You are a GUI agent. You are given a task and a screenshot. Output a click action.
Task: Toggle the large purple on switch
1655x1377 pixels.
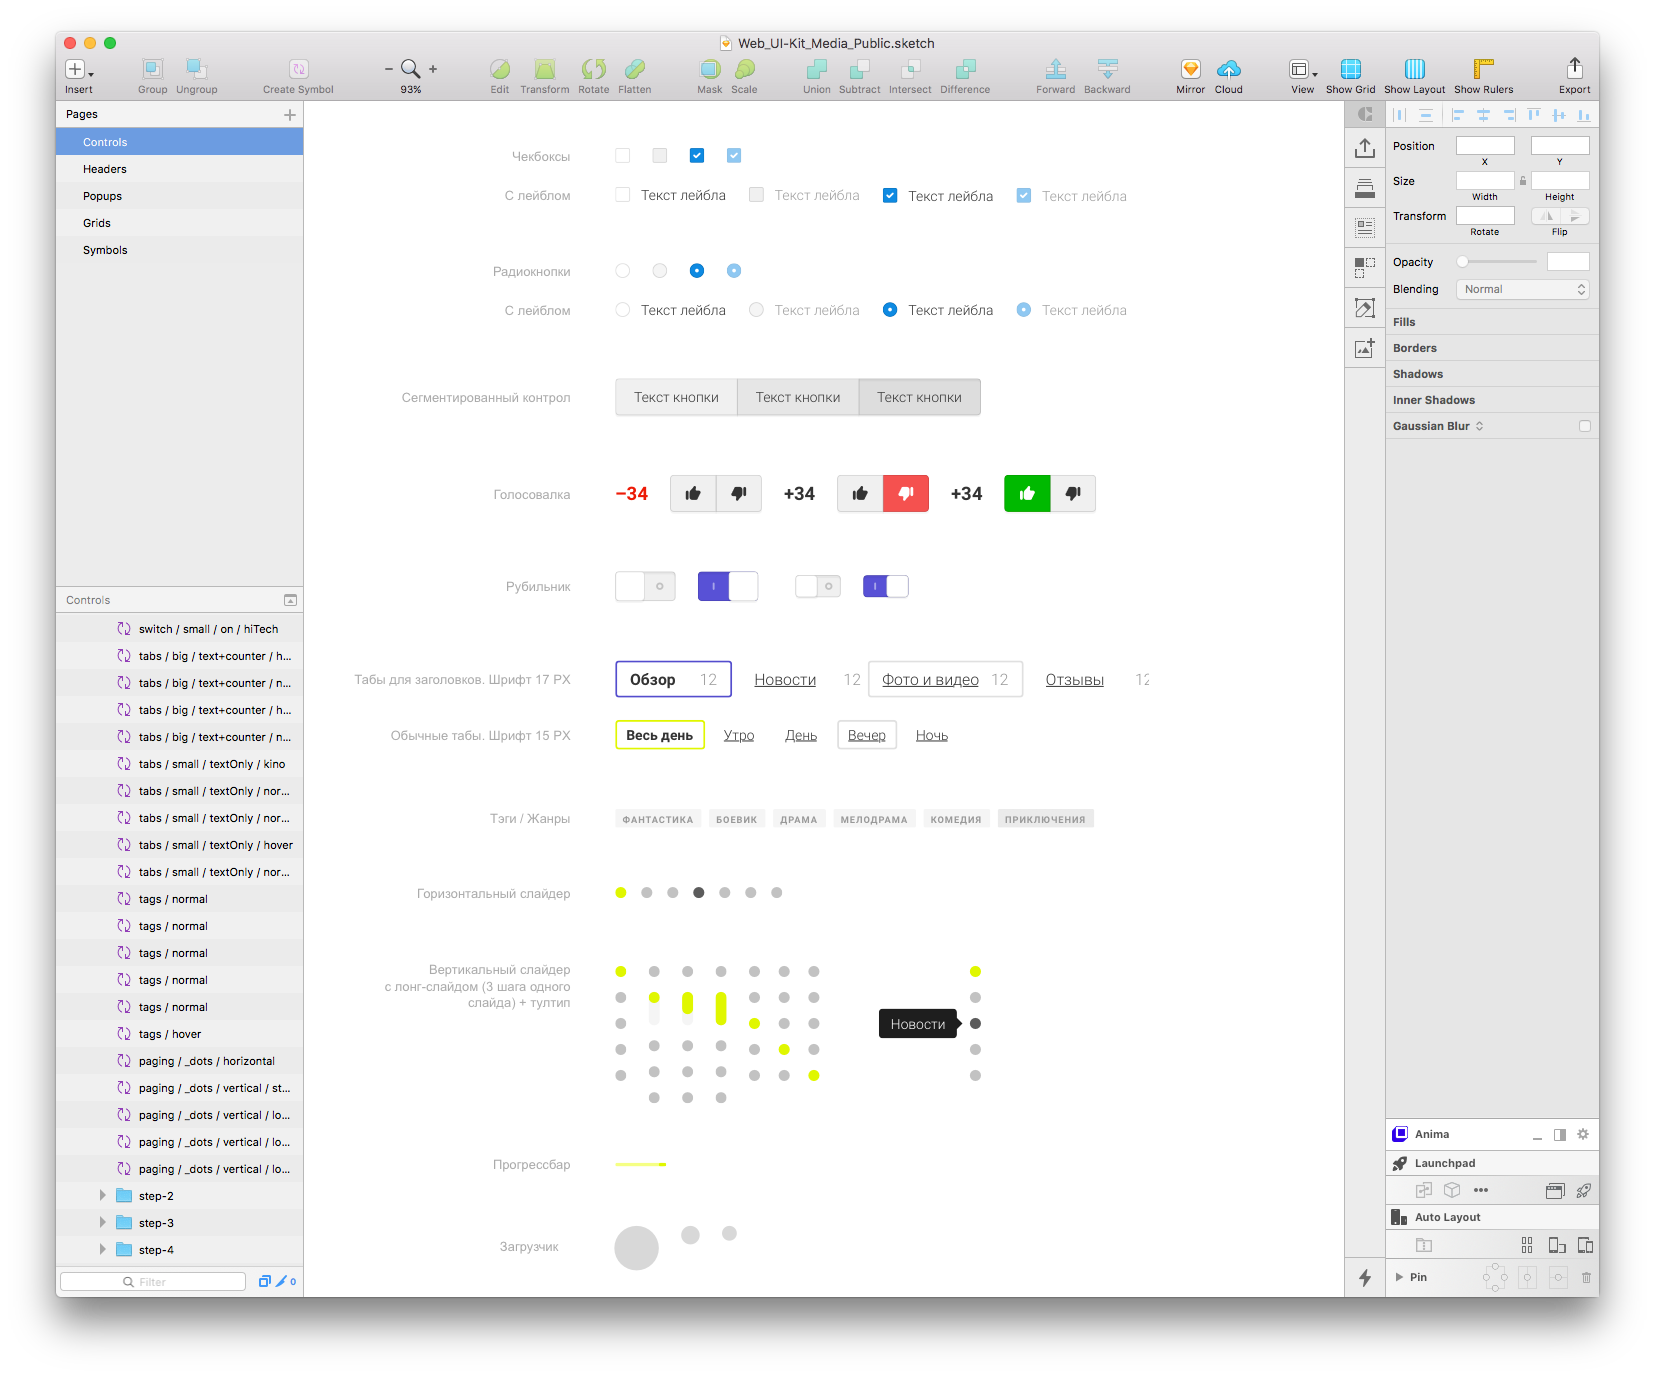coord(728,586)
